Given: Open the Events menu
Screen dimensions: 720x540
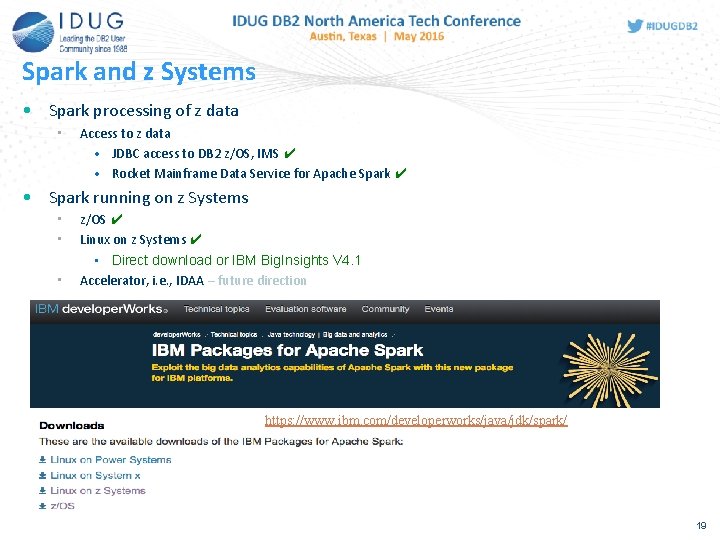Looking at the screenshot, I should (x=439, y=309).
